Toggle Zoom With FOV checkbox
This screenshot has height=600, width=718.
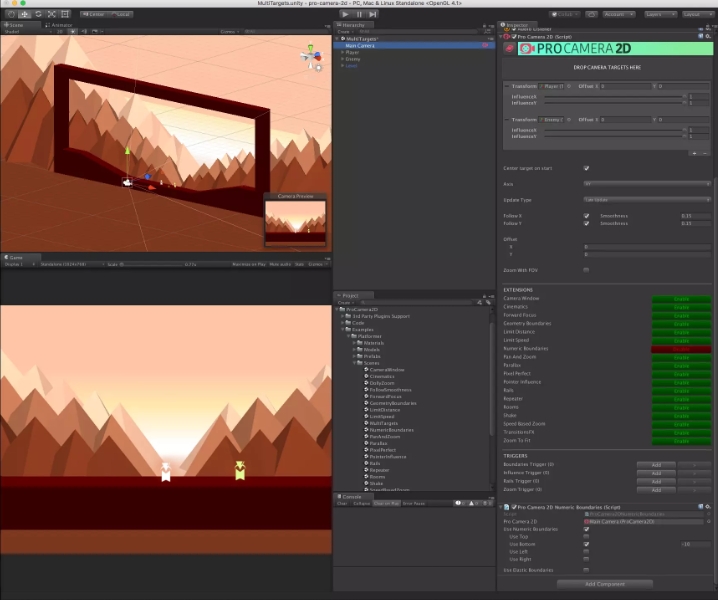pyautogui.click(x=586, y=270)
